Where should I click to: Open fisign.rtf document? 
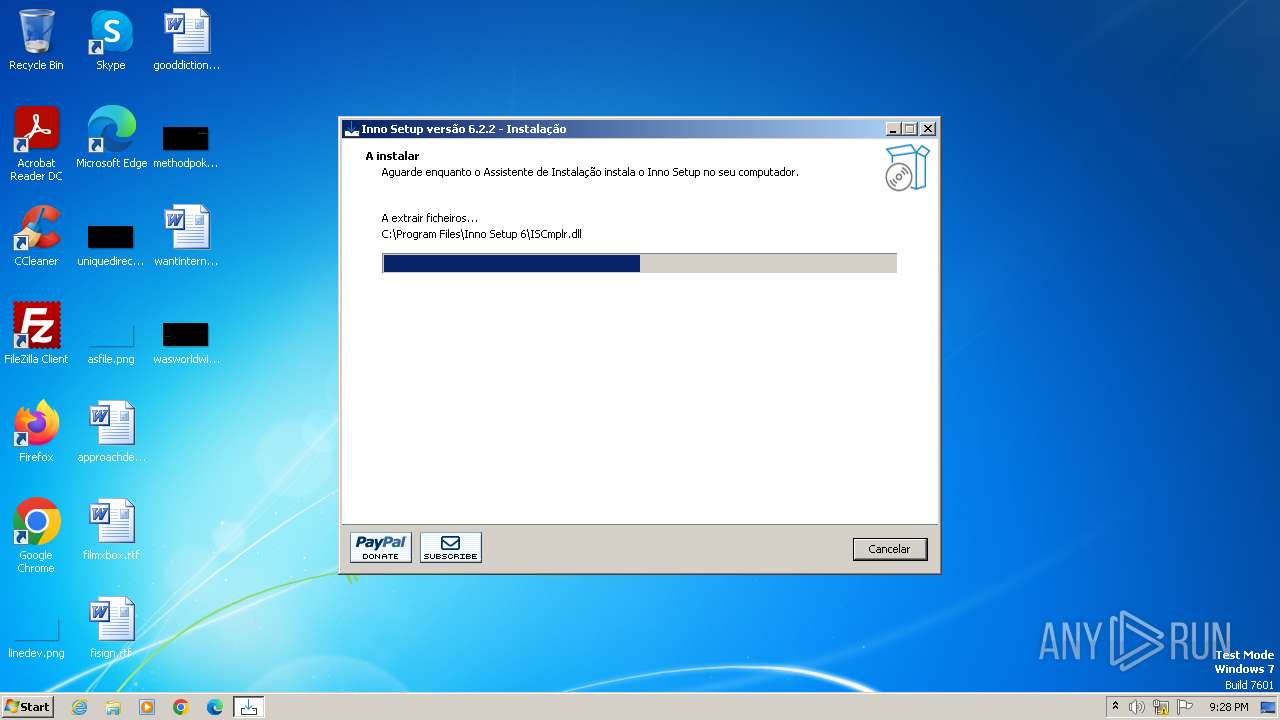[x=111, y=627]
